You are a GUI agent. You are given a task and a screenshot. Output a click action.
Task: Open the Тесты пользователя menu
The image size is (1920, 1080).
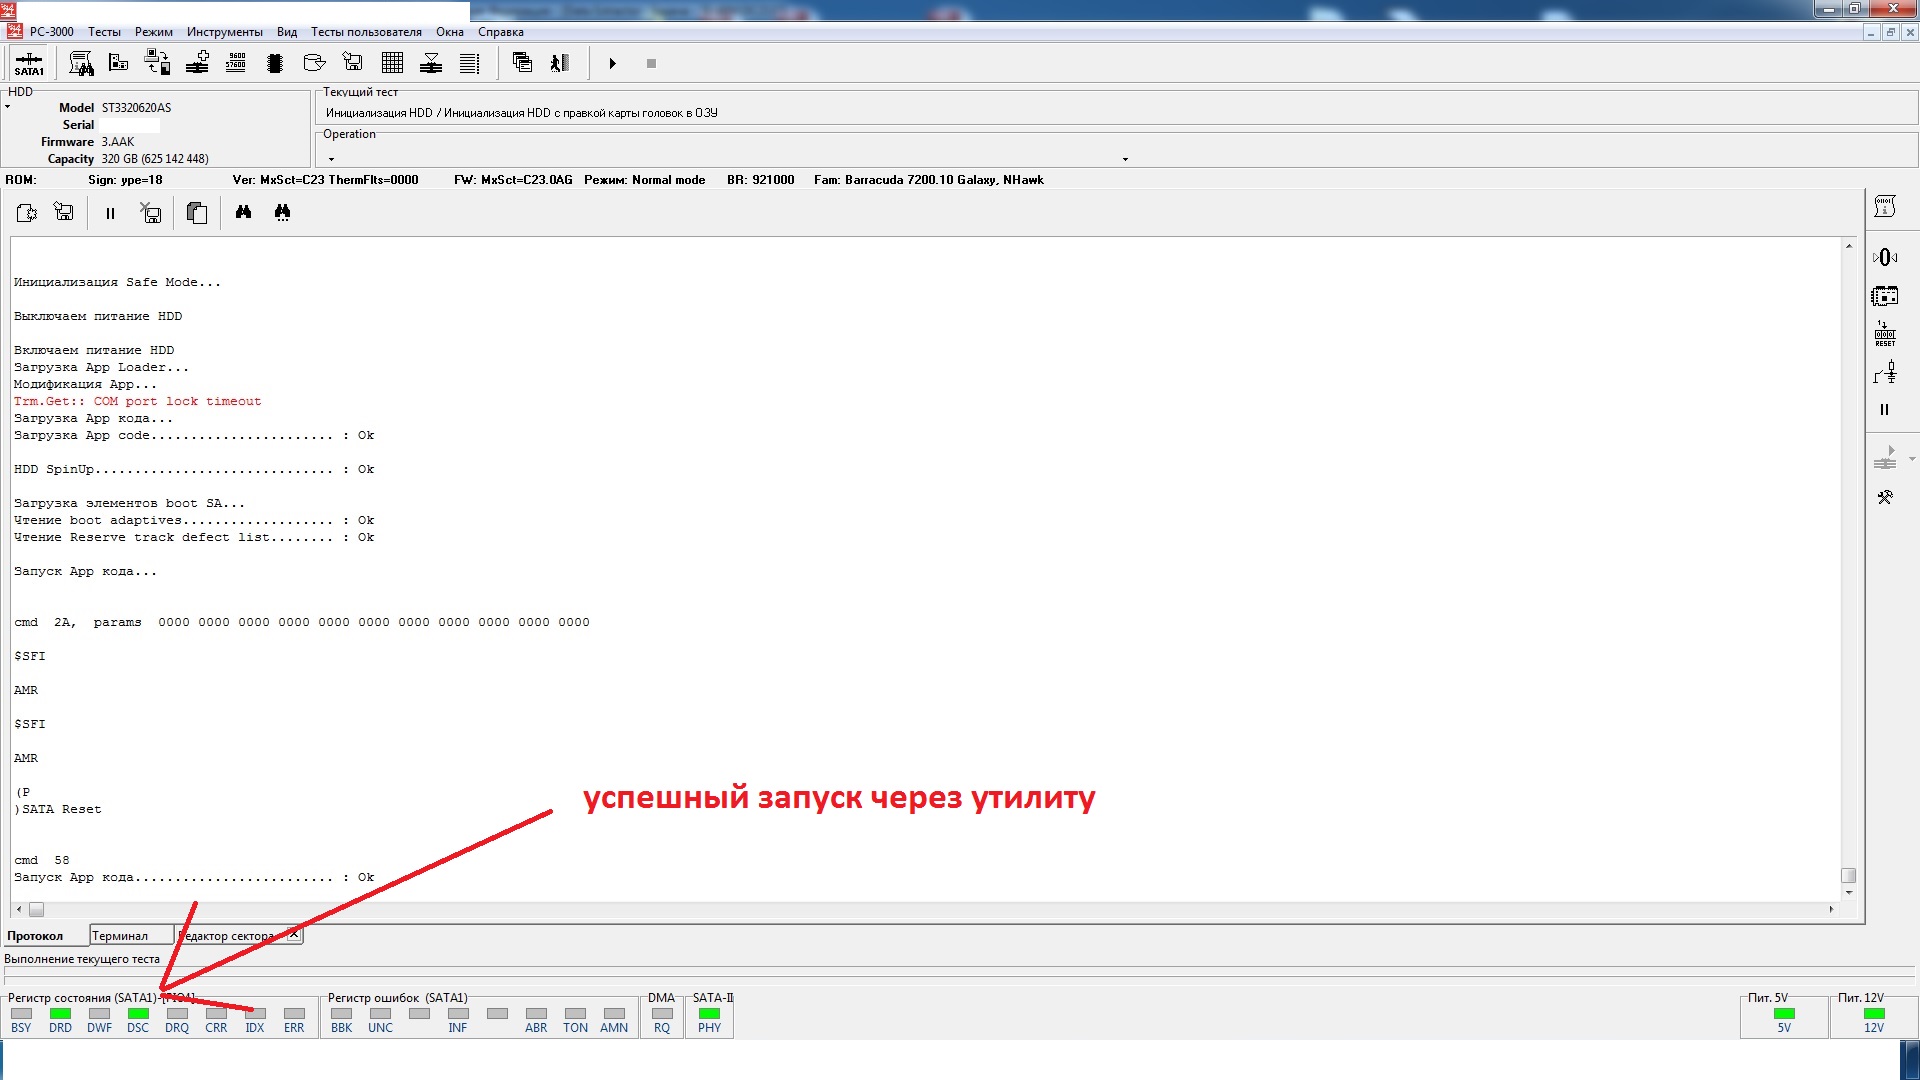pos(366,32)
